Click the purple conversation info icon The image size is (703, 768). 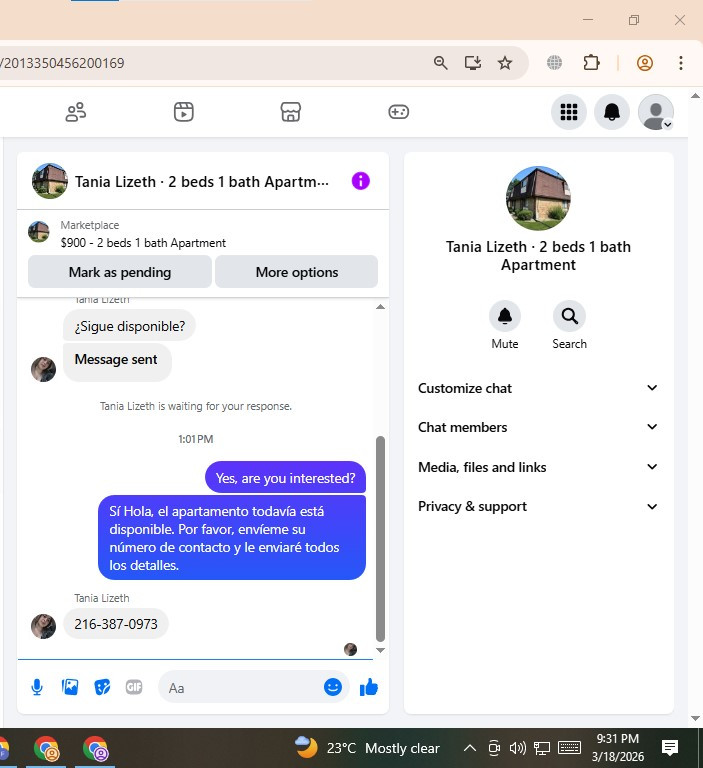pyautogui.click(x=361, y=181)
